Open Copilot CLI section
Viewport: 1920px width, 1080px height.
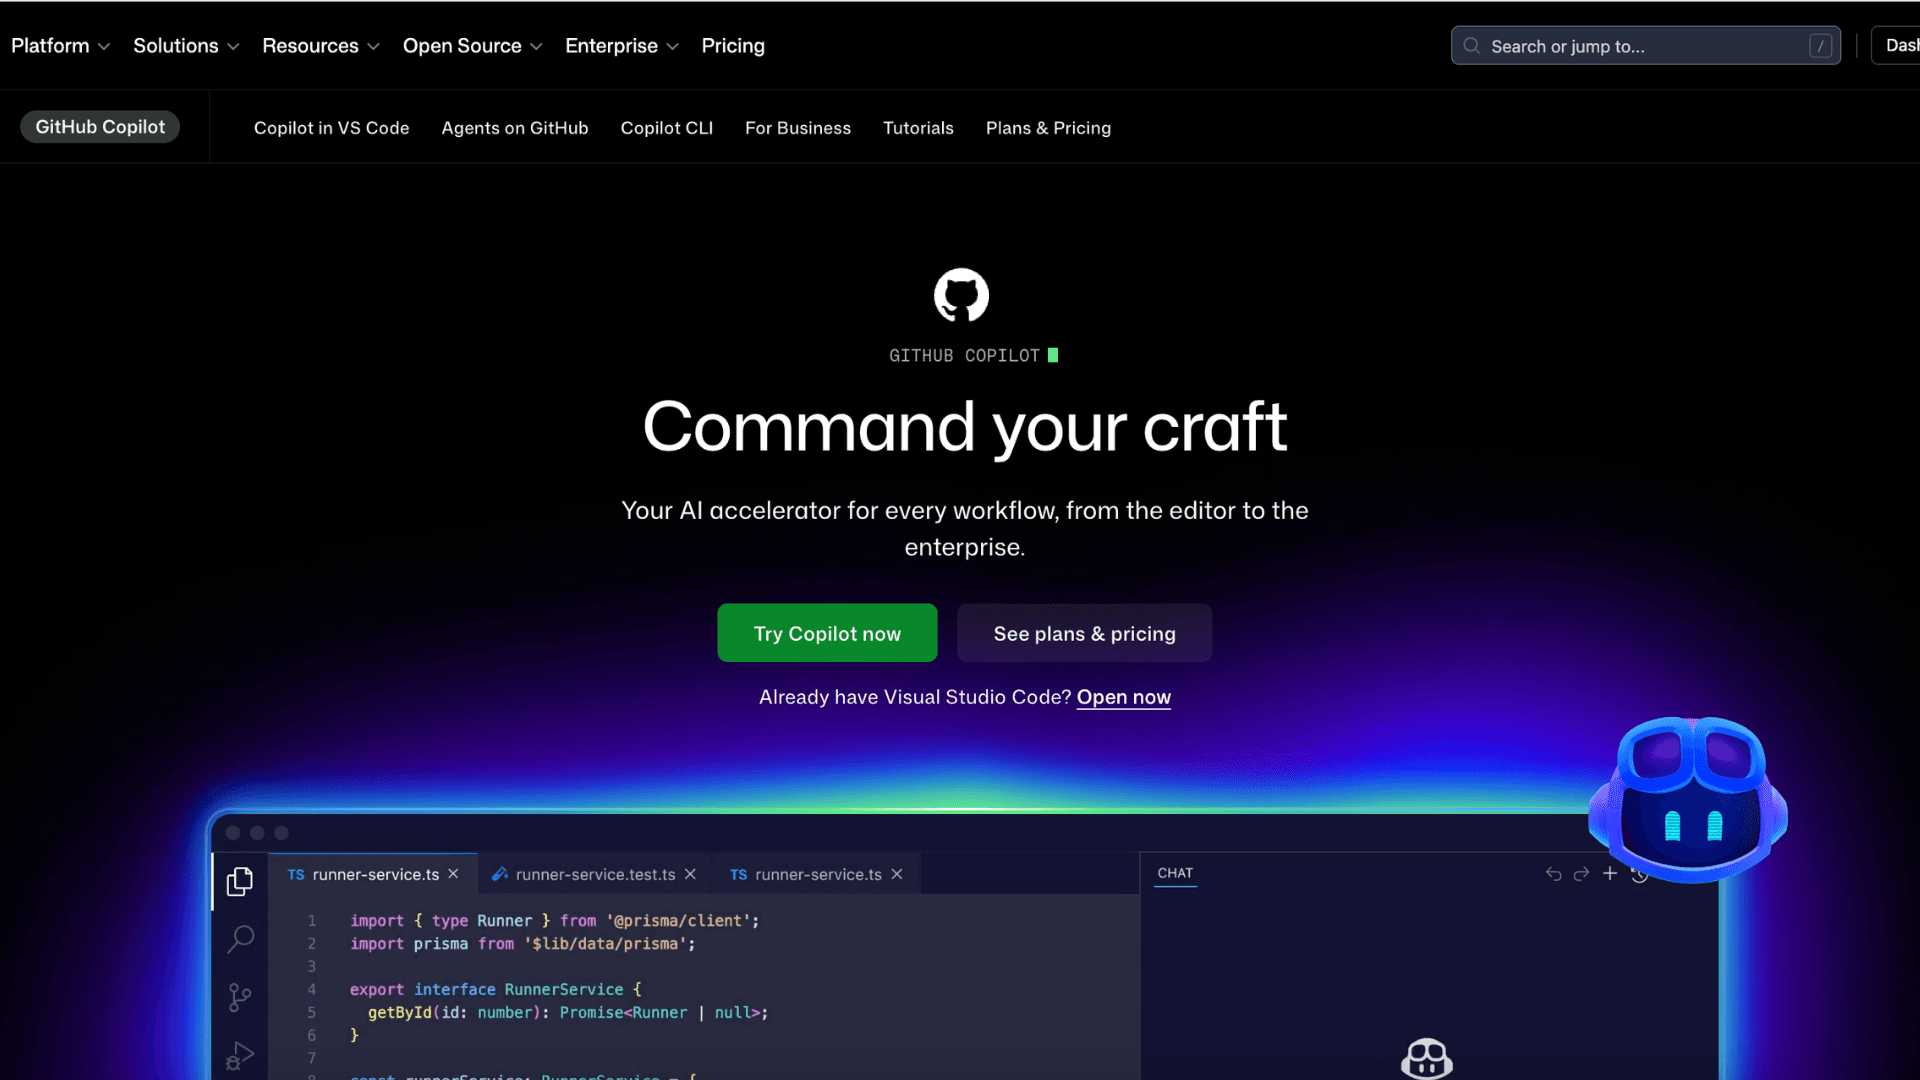667,128
